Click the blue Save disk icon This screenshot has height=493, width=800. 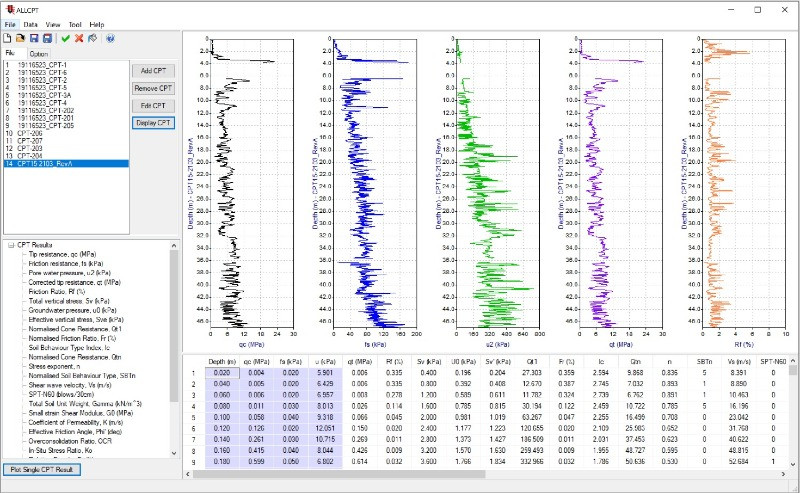(x=34, y=38)
